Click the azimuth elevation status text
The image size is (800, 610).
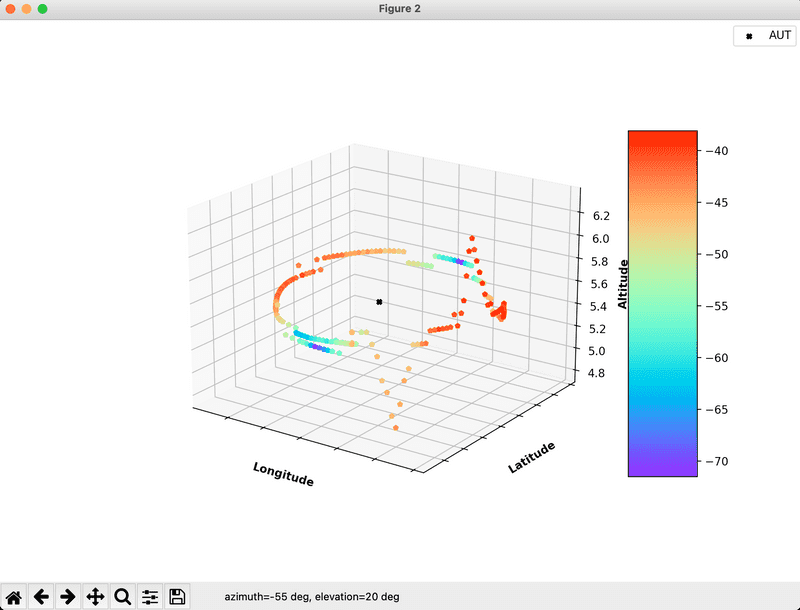point(314,597)
